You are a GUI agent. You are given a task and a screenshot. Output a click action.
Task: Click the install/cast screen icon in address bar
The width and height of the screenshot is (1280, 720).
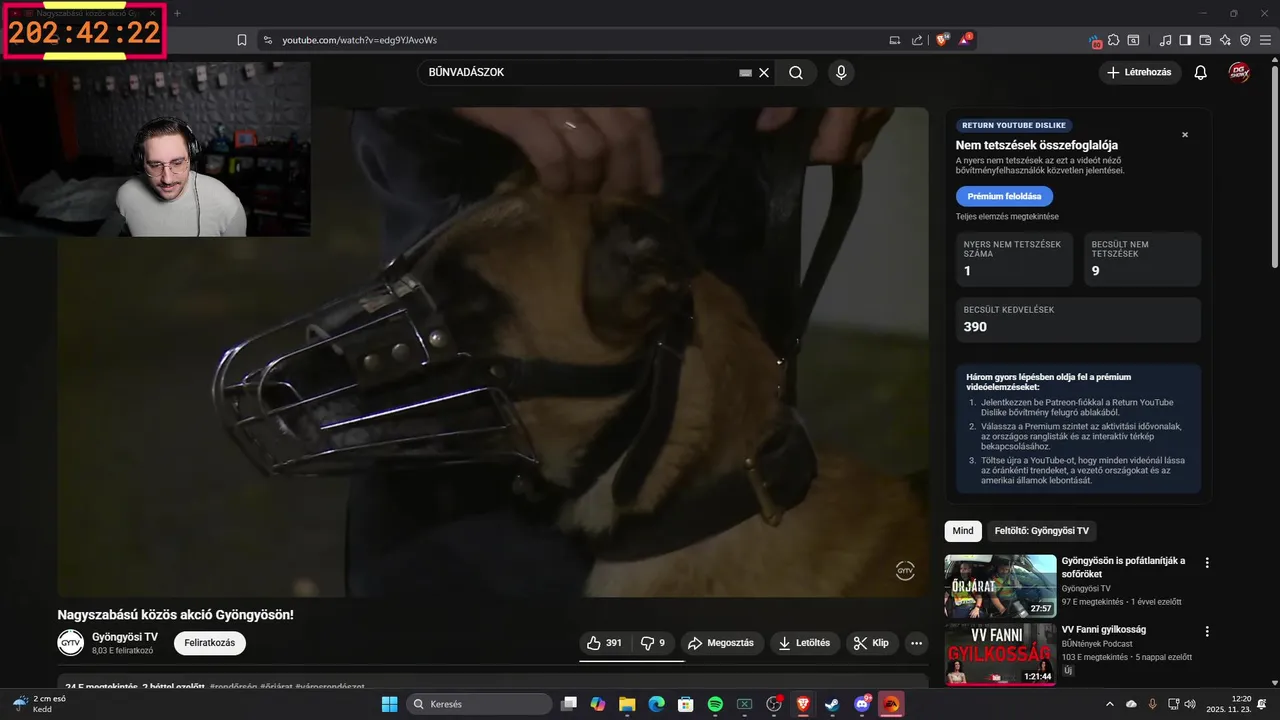pos(895,40)
